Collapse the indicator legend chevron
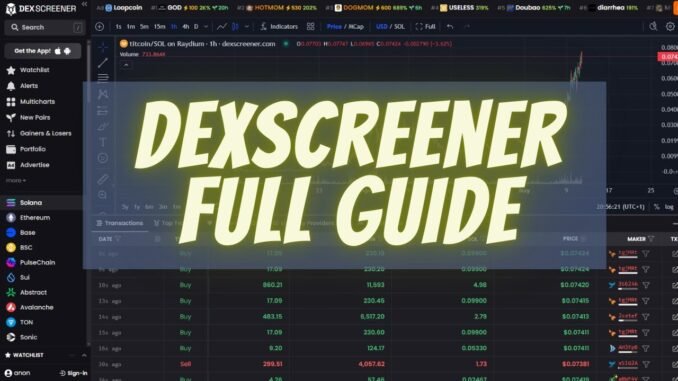Viewport: 678px width, 381px height. (x=126, y=65)
